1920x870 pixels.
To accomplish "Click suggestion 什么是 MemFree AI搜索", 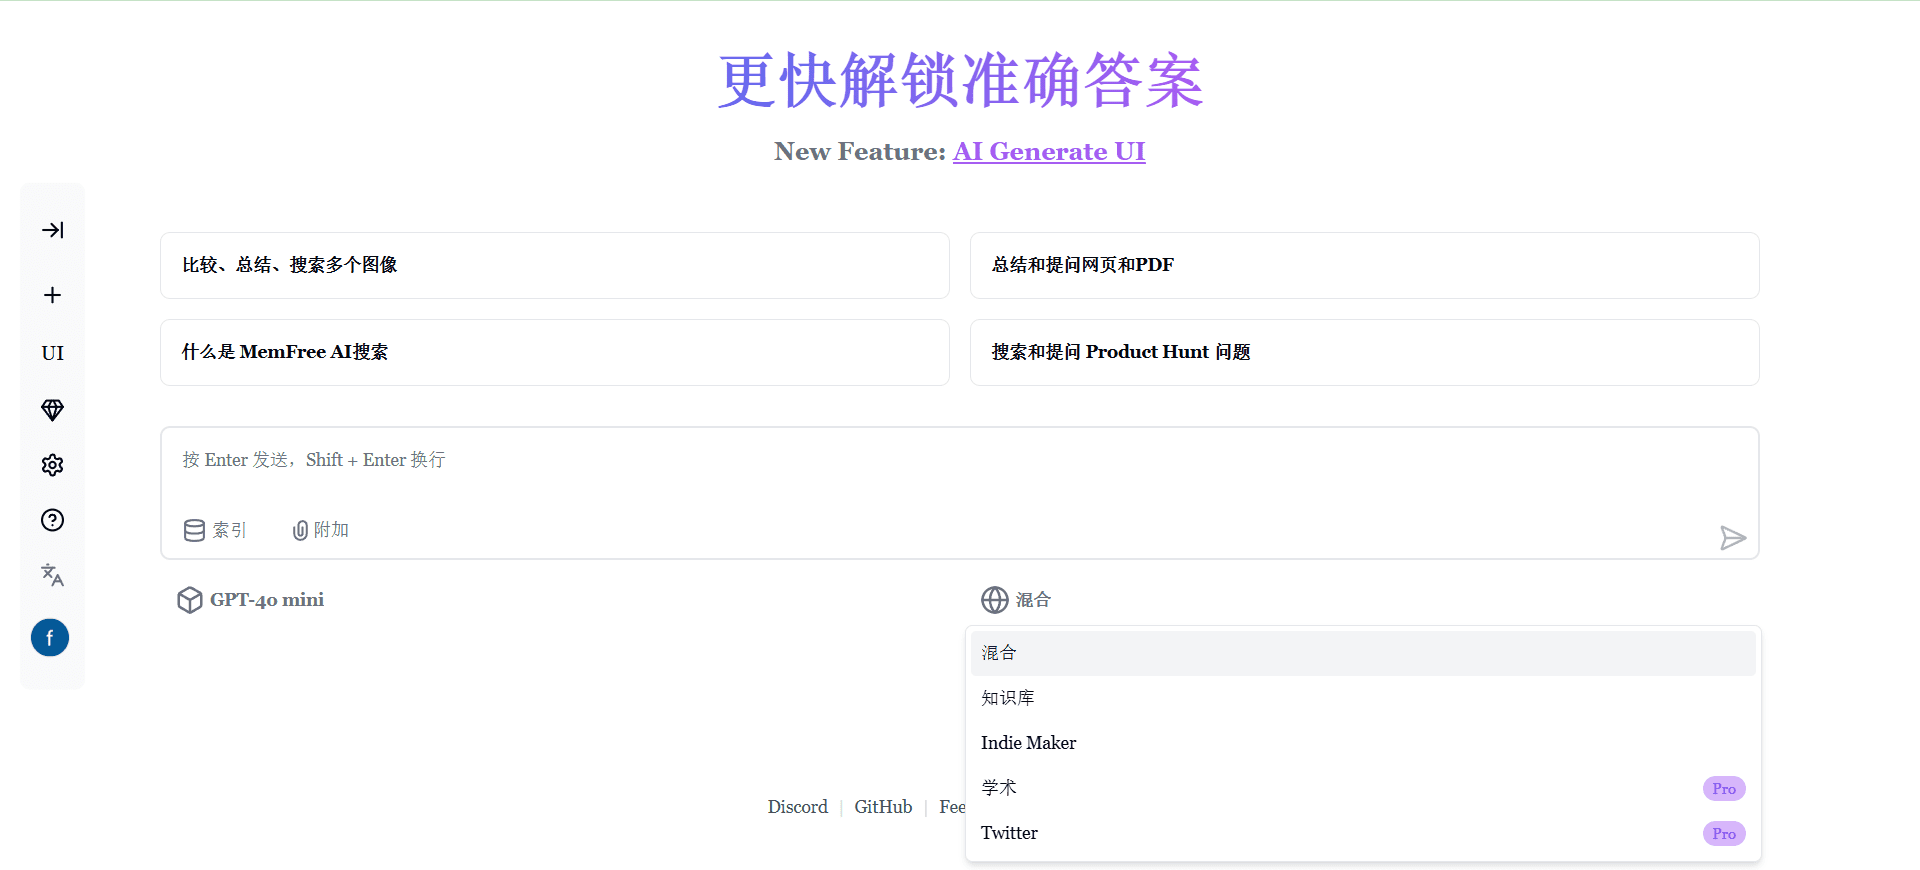I will (x=555, y=352).
